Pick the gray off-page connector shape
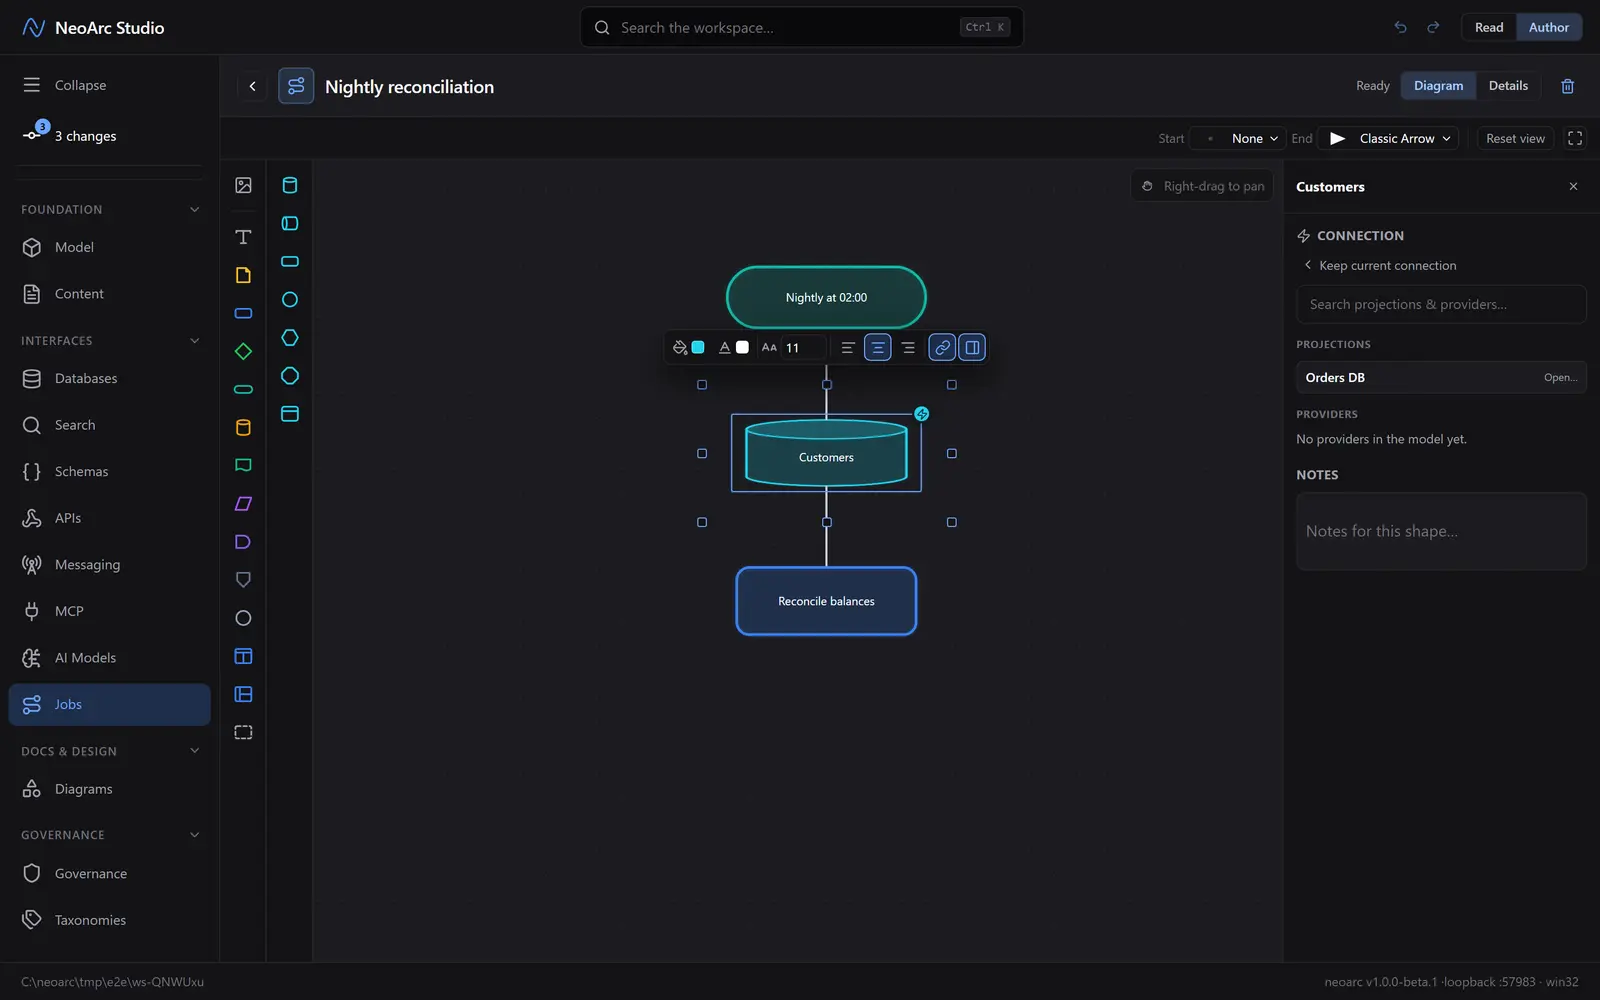Viewport: 1600px width, 1000px height. pyautogui.click(x=243, y=580)
